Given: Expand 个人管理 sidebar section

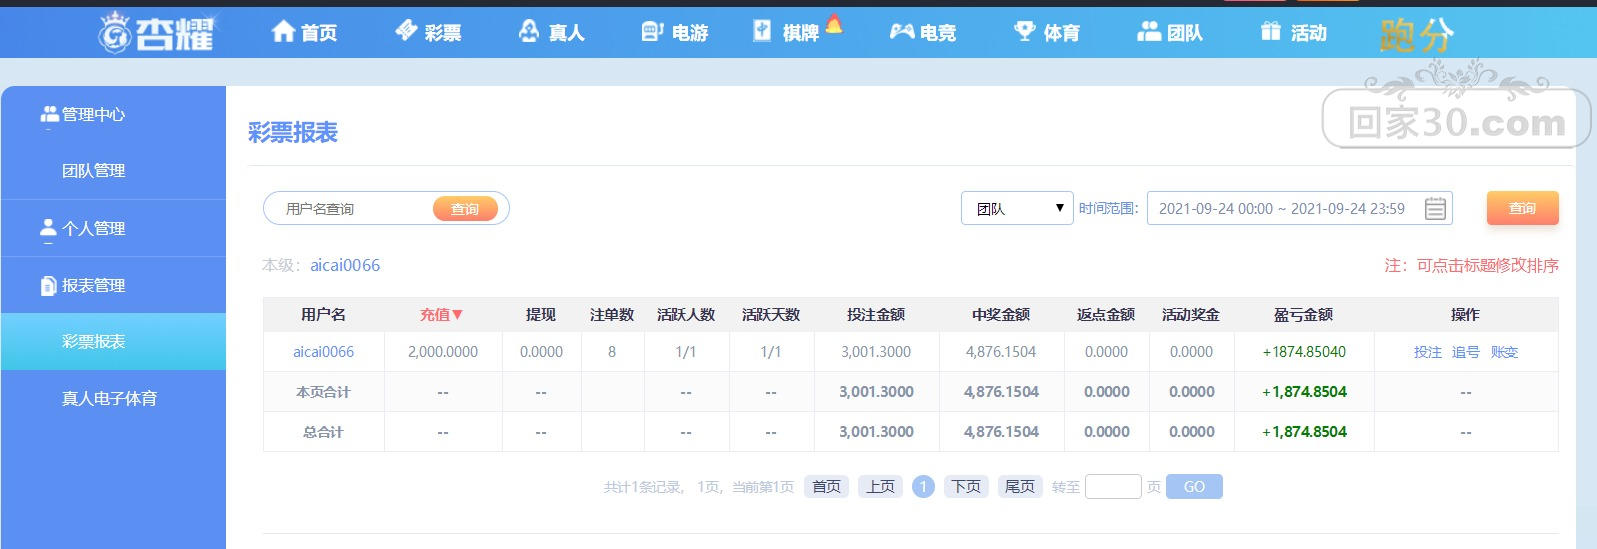Looking at the screenshot, I should (x=93, y=228).
